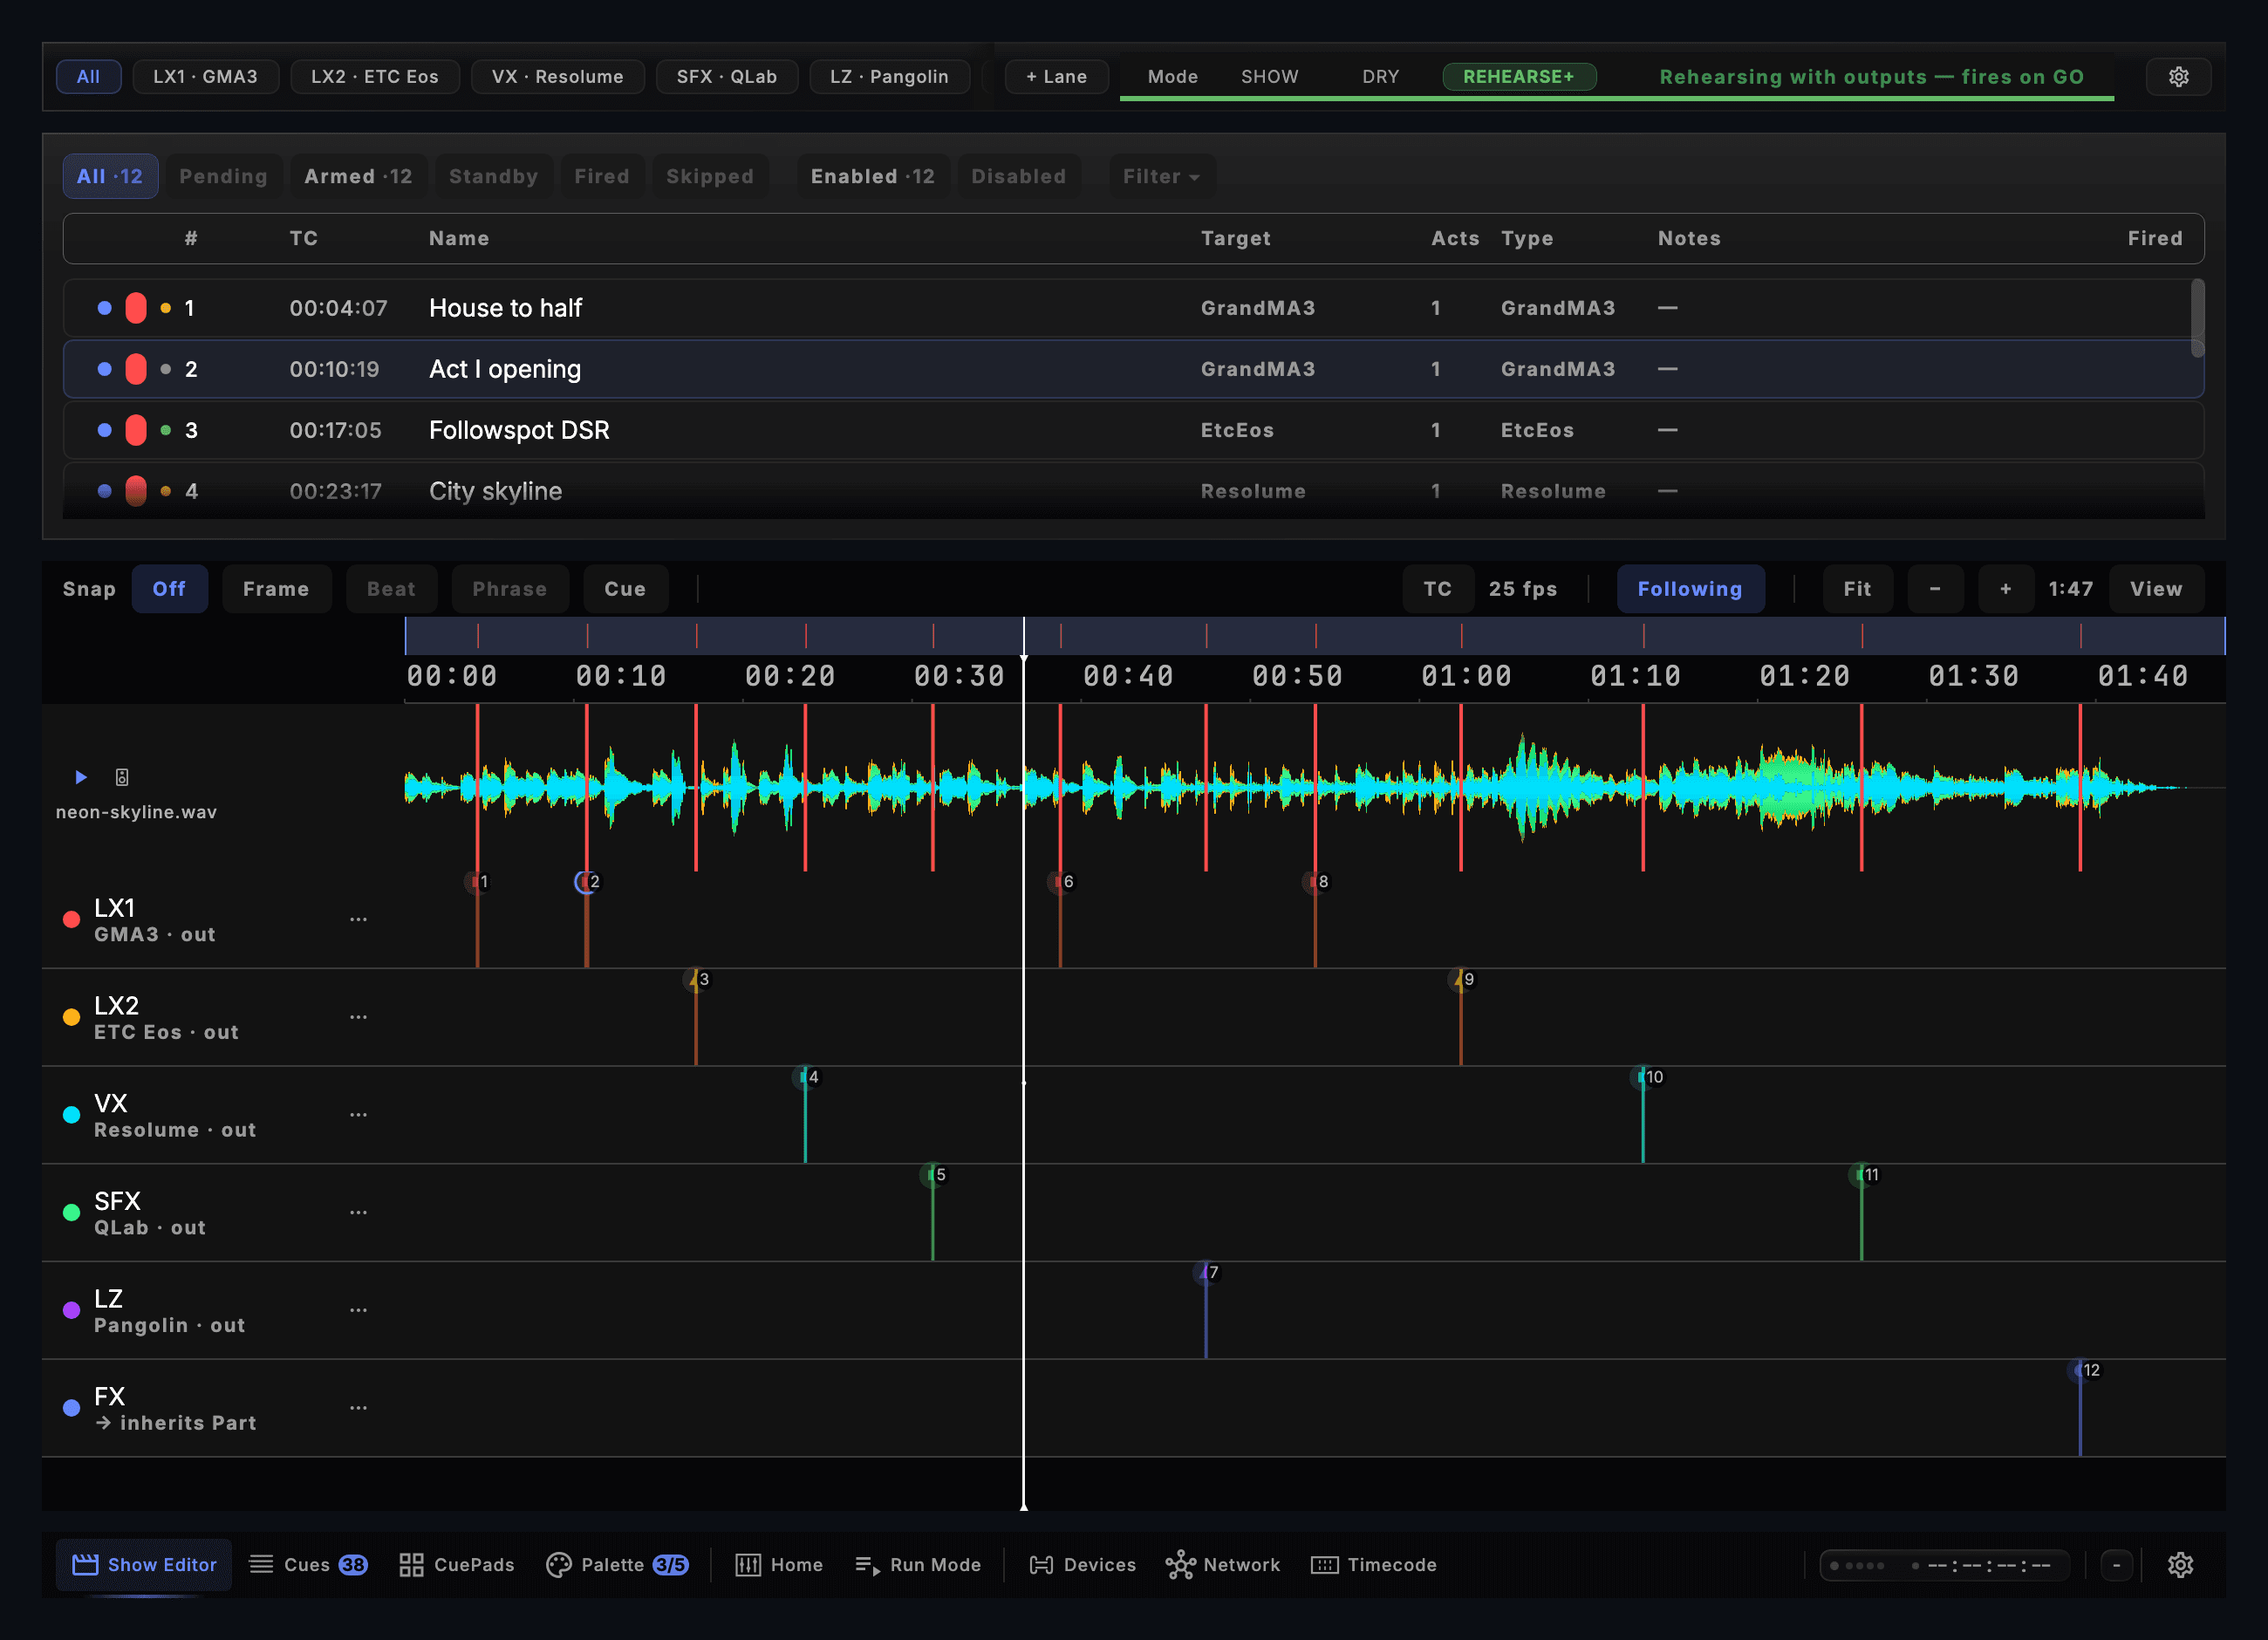2268x1640 pixels.
Task: Set snap to Cue
Action: pyautogui.click(x=625, y=589)
